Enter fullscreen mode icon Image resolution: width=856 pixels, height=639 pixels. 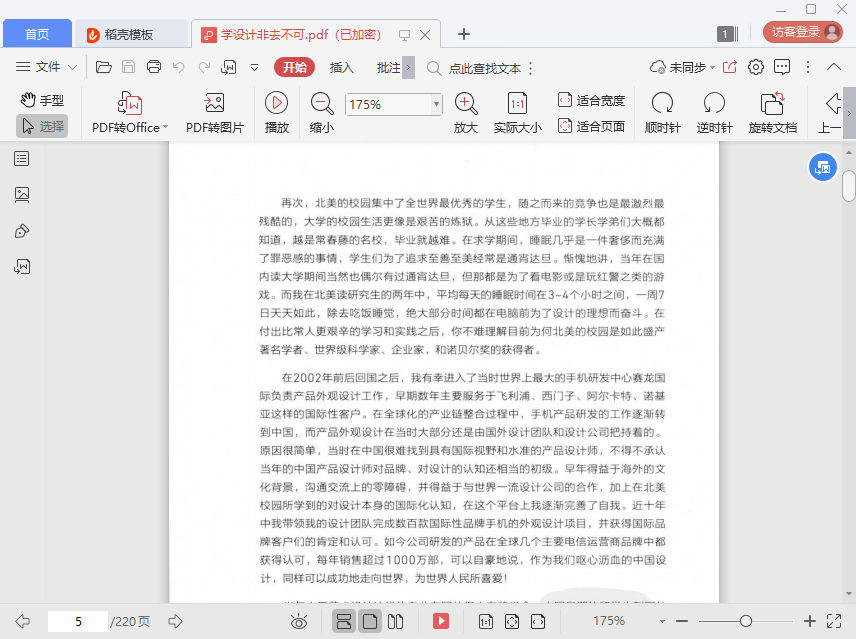(834, 621)
